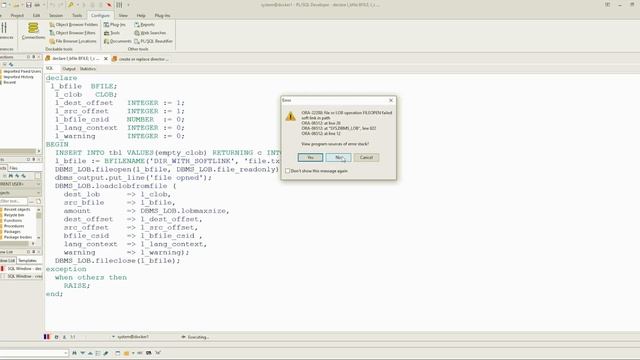Screen dimensions: 640x360
Task: Select Package bodies folder
Action: [18, 237]
